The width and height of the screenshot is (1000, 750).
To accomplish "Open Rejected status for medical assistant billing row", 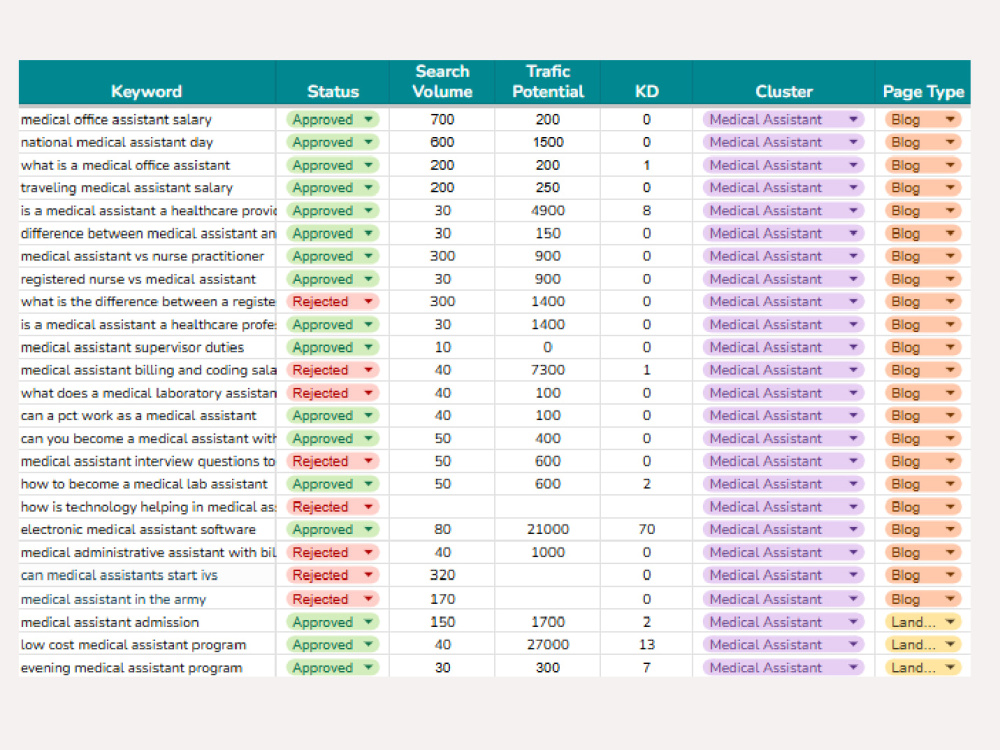I will (x=332, y=370).
